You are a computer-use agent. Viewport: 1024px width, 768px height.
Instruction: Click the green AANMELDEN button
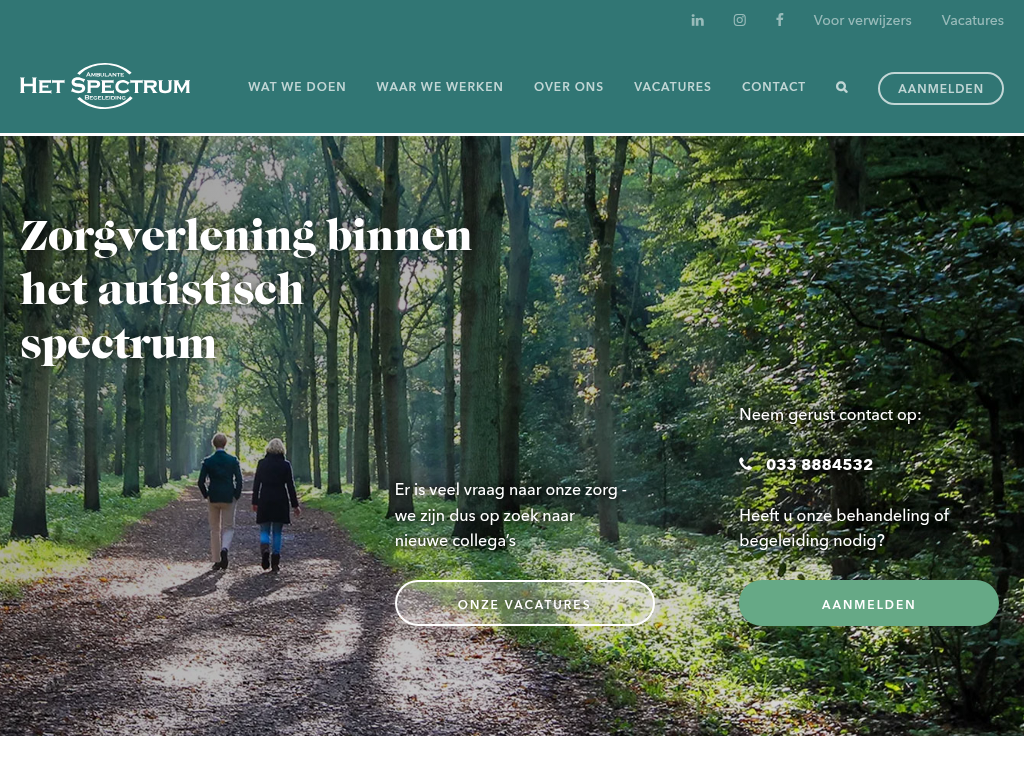869,603
